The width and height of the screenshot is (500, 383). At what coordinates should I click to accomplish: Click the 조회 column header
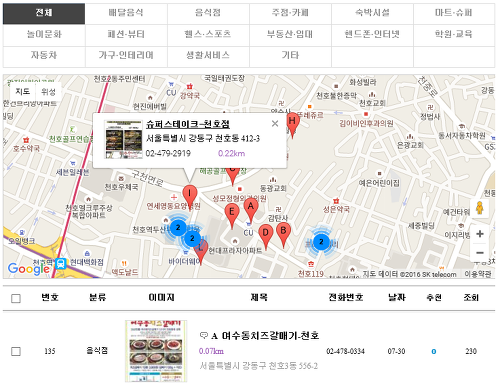(x=471, y=297)
